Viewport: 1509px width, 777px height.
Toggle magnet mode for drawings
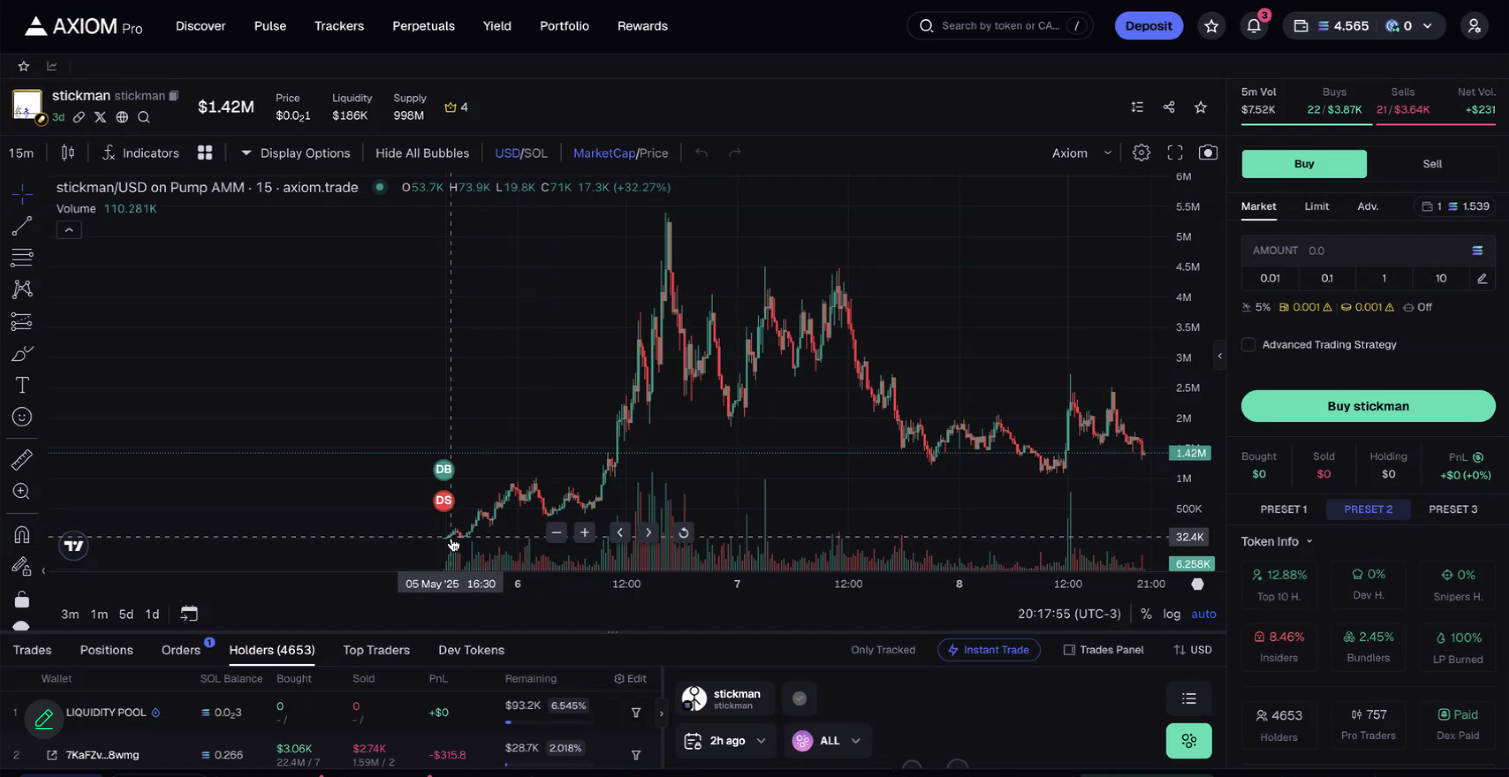coord(22,534)
